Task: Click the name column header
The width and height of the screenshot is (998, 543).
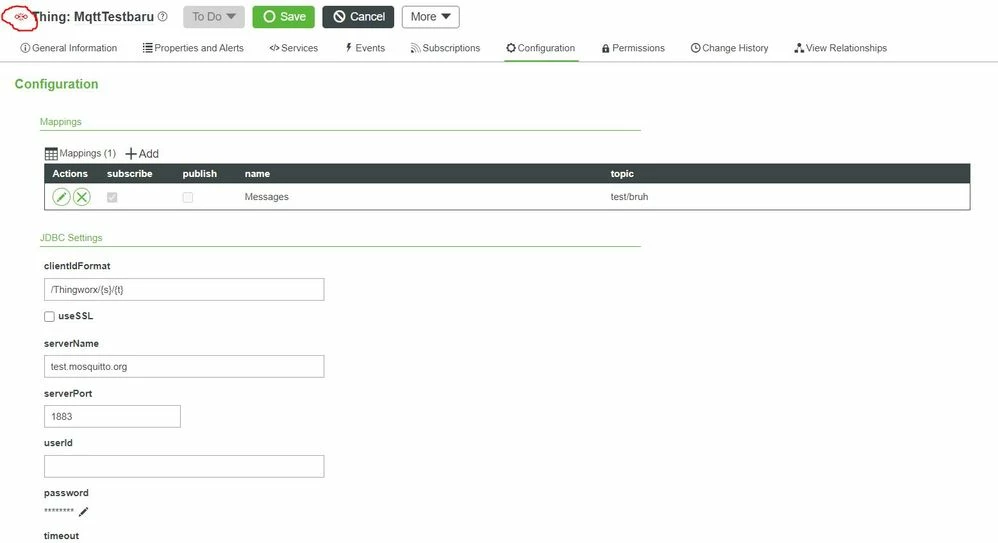Action: pyautogui.click(x=257, y=174)
